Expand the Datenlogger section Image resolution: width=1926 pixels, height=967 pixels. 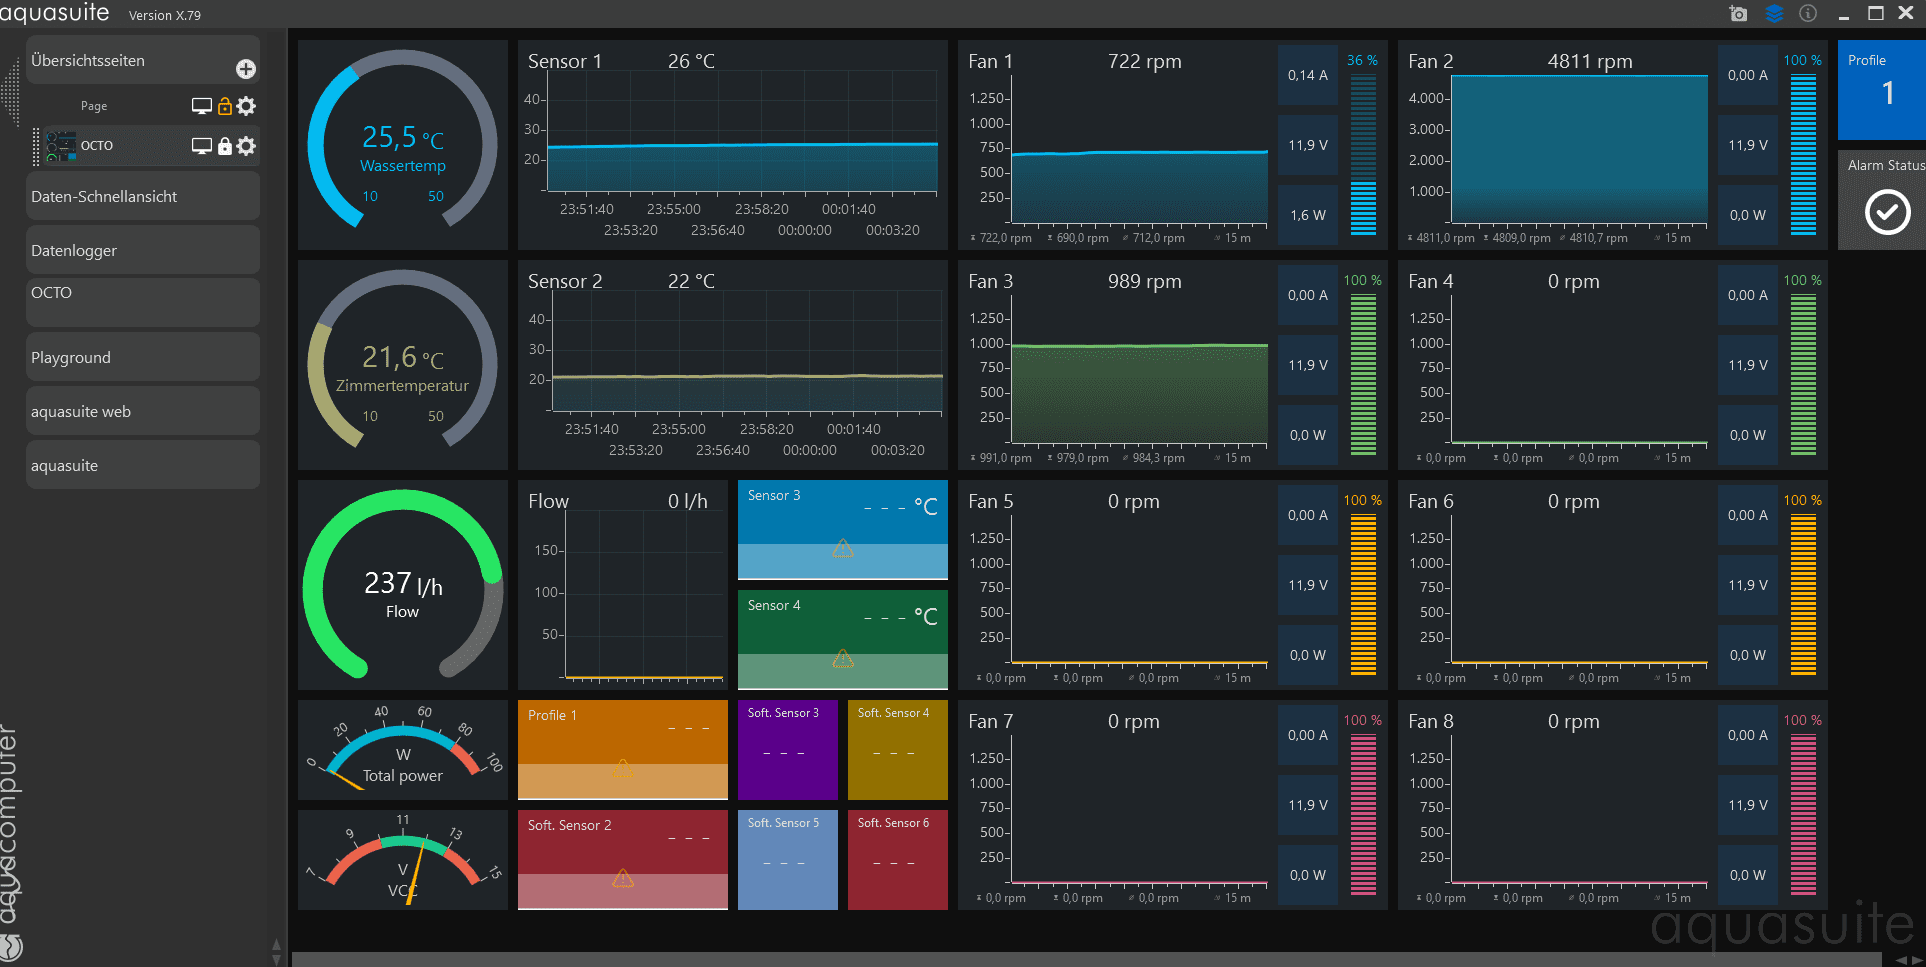(143, 250)
